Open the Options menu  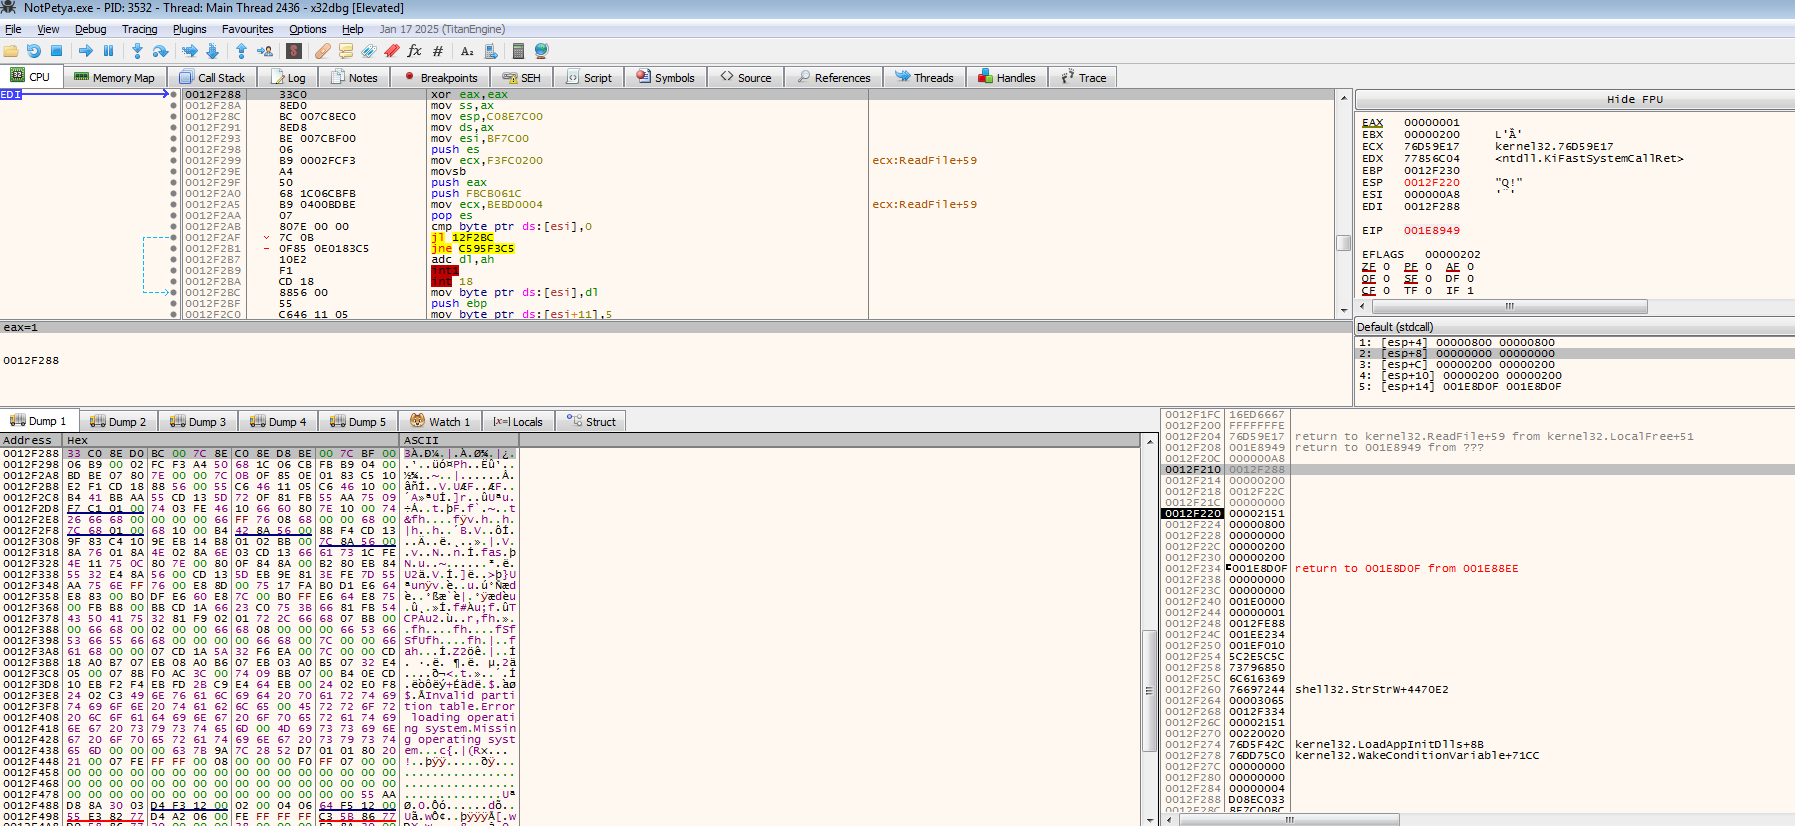coord(308,29)
